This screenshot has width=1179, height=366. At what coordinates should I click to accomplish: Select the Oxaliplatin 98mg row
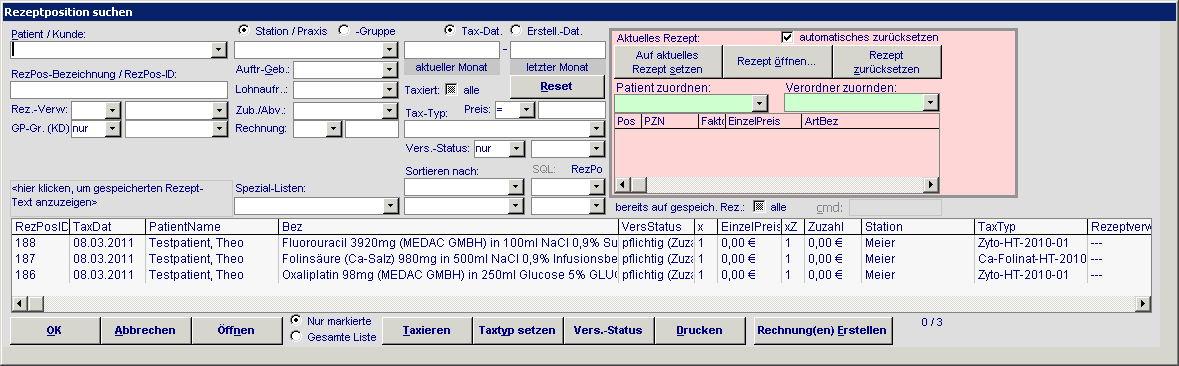click(x=580, y=275)
